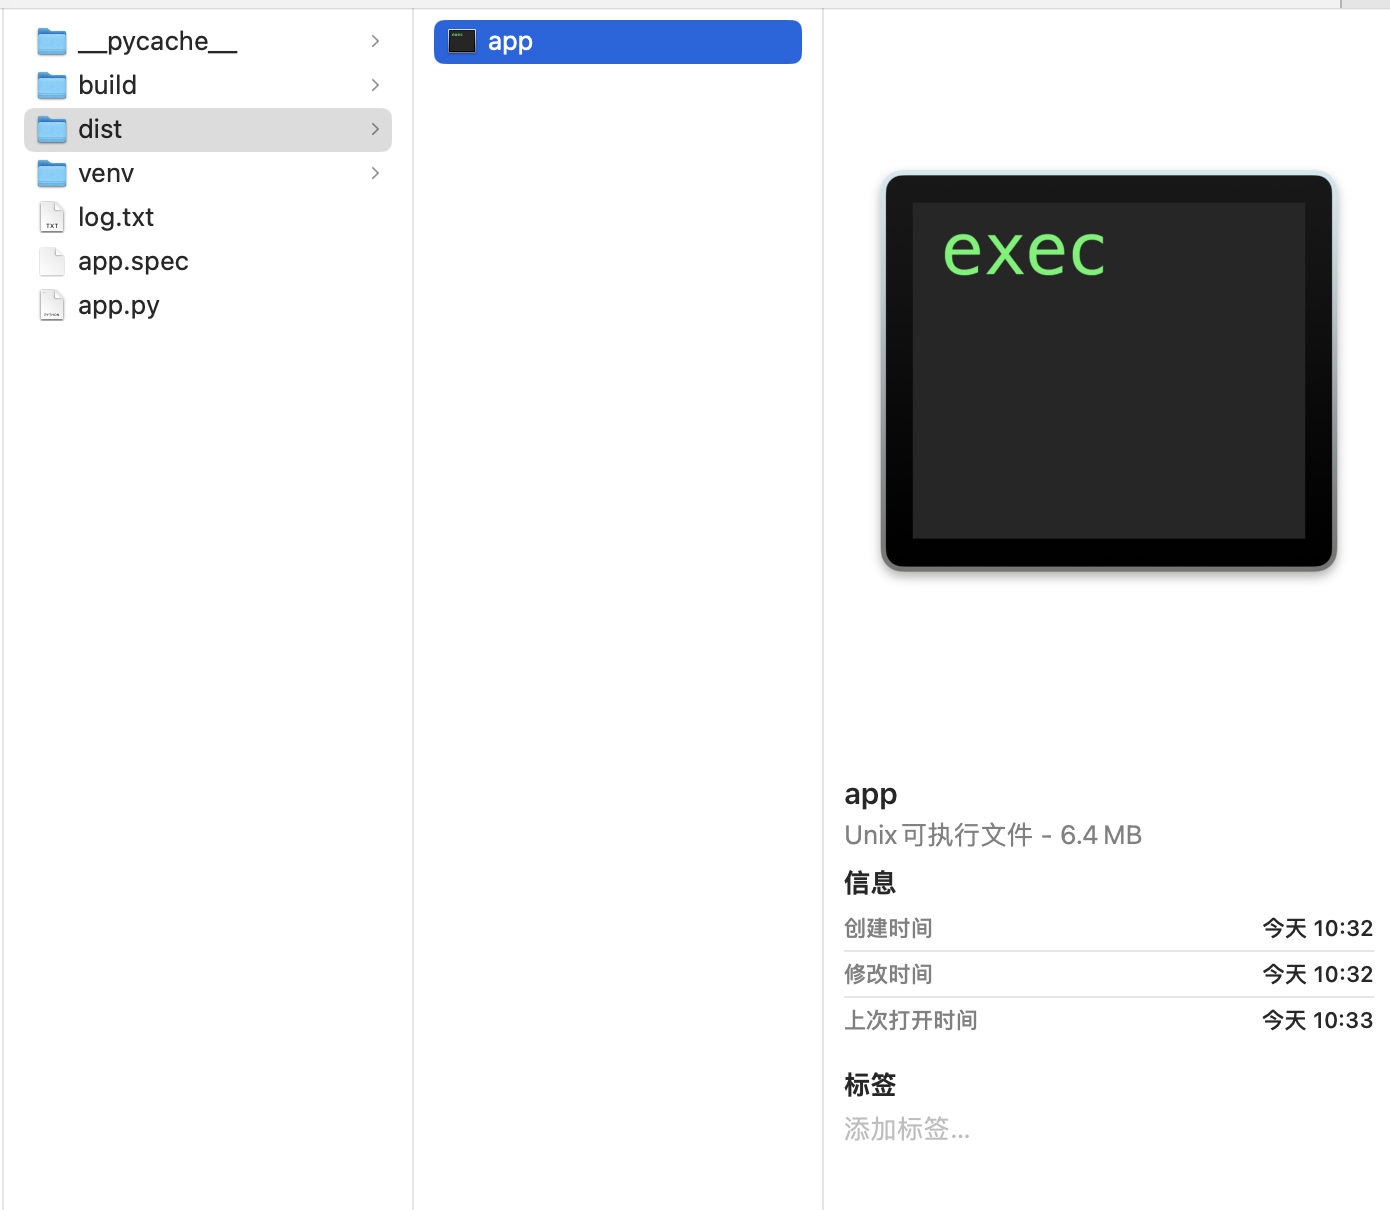
Task: Expand the build folder chevron
Action: click(x=375, y=85)
